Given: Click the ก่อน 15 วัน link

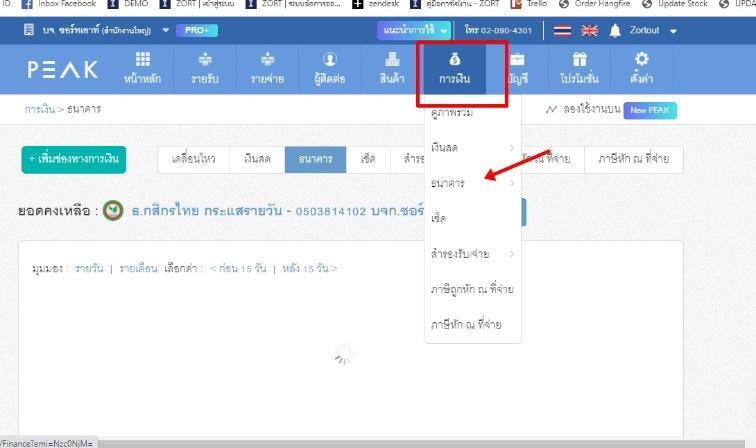Looking at the screenshot, I should pyautogui.click(x=238, y=269).
